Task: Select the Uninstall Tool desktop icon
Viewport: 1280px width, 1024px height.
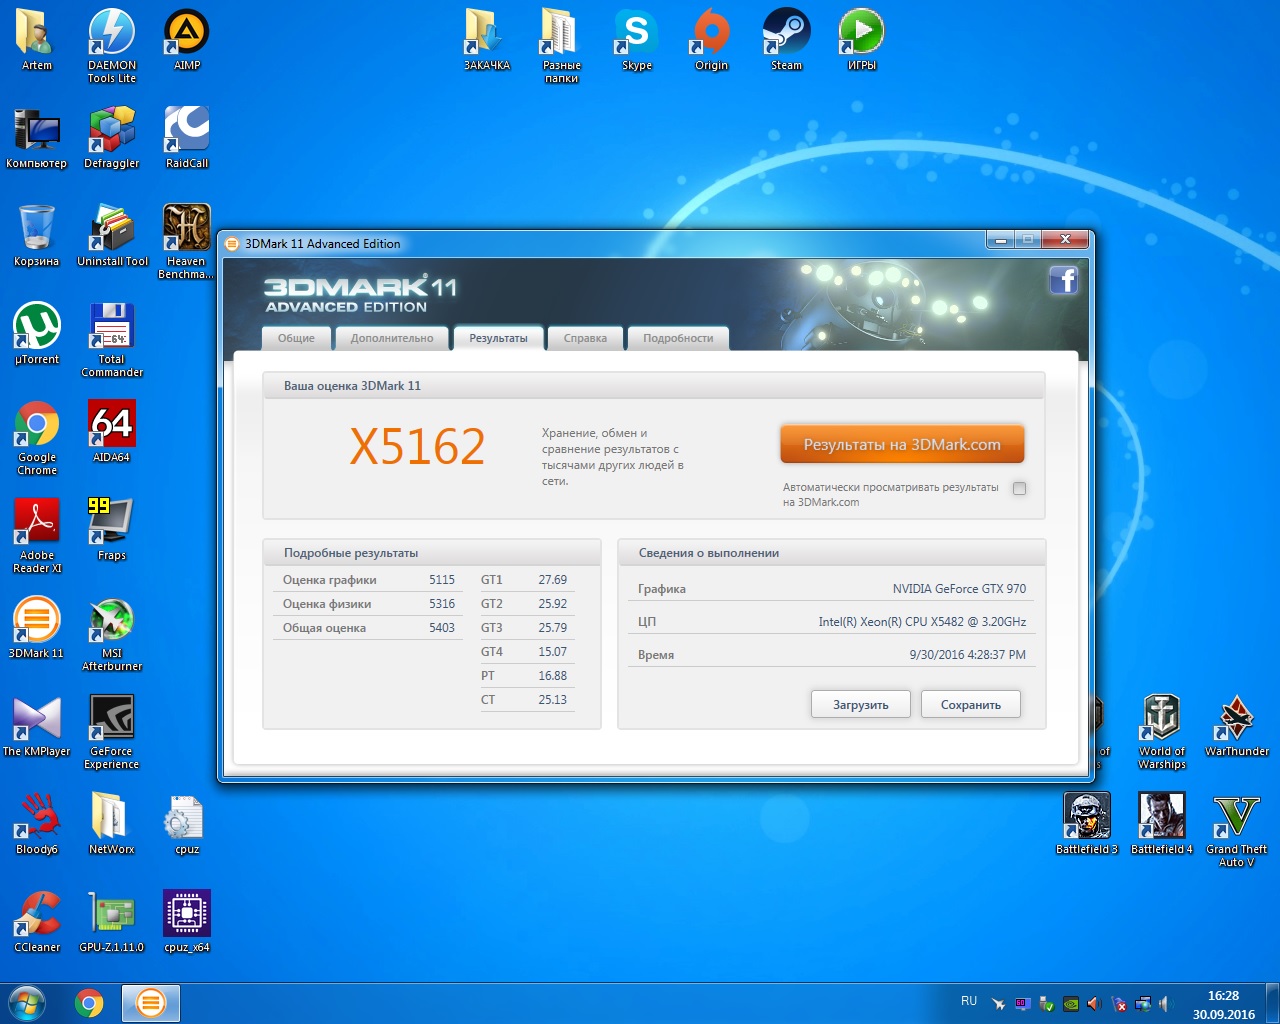Action: (112, 235)
